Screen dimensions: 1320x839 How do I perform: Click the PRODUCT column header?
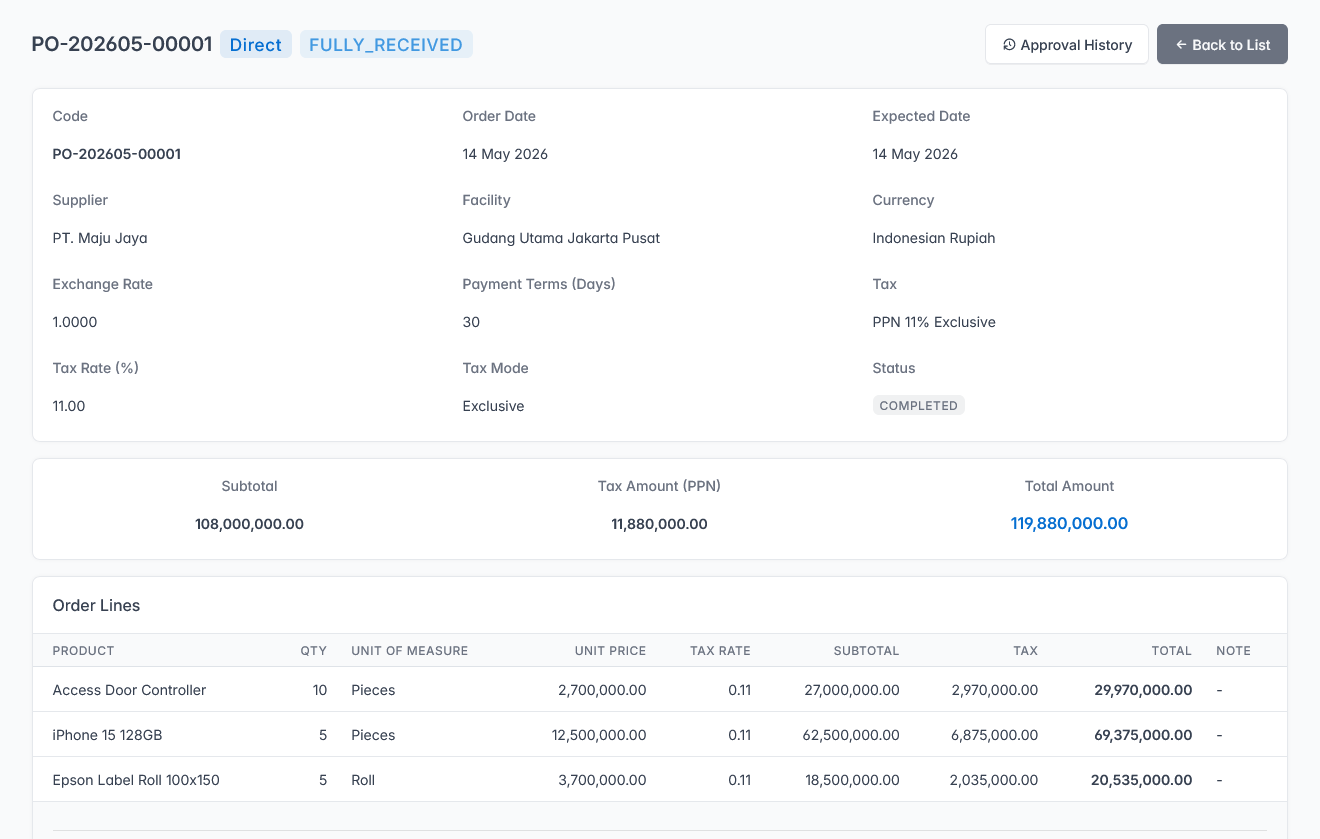pyautogui.click(x=83, y=650)
